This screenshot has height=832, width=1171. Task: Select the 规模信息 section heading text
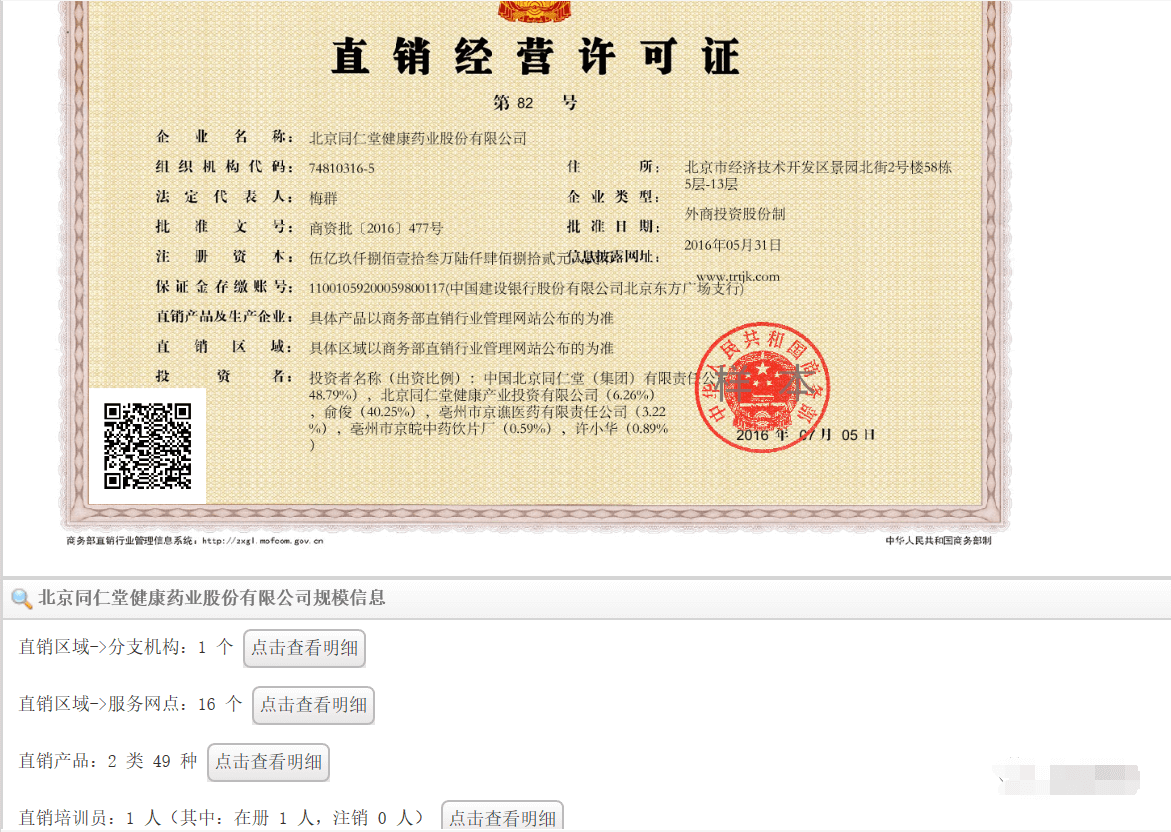tap(211, 598)
